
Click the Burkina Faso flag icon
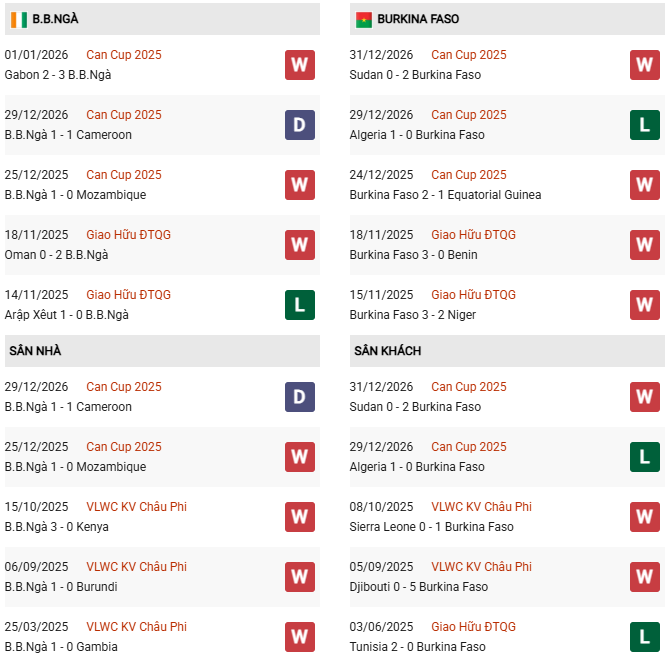pos(363,19)
